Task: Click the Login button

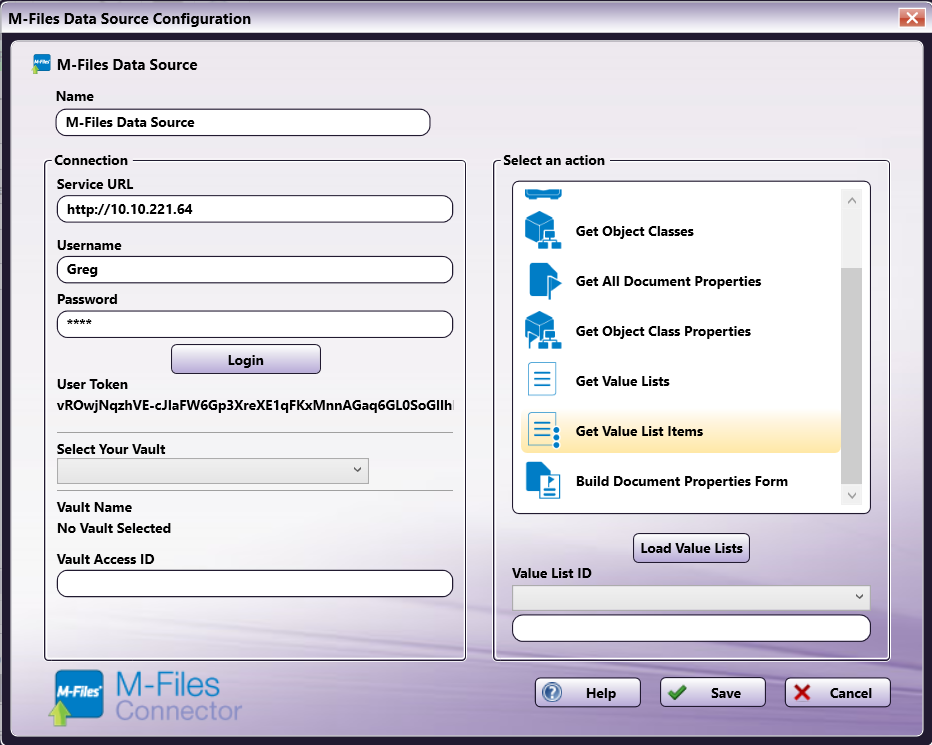Action: tap(245, 359)
